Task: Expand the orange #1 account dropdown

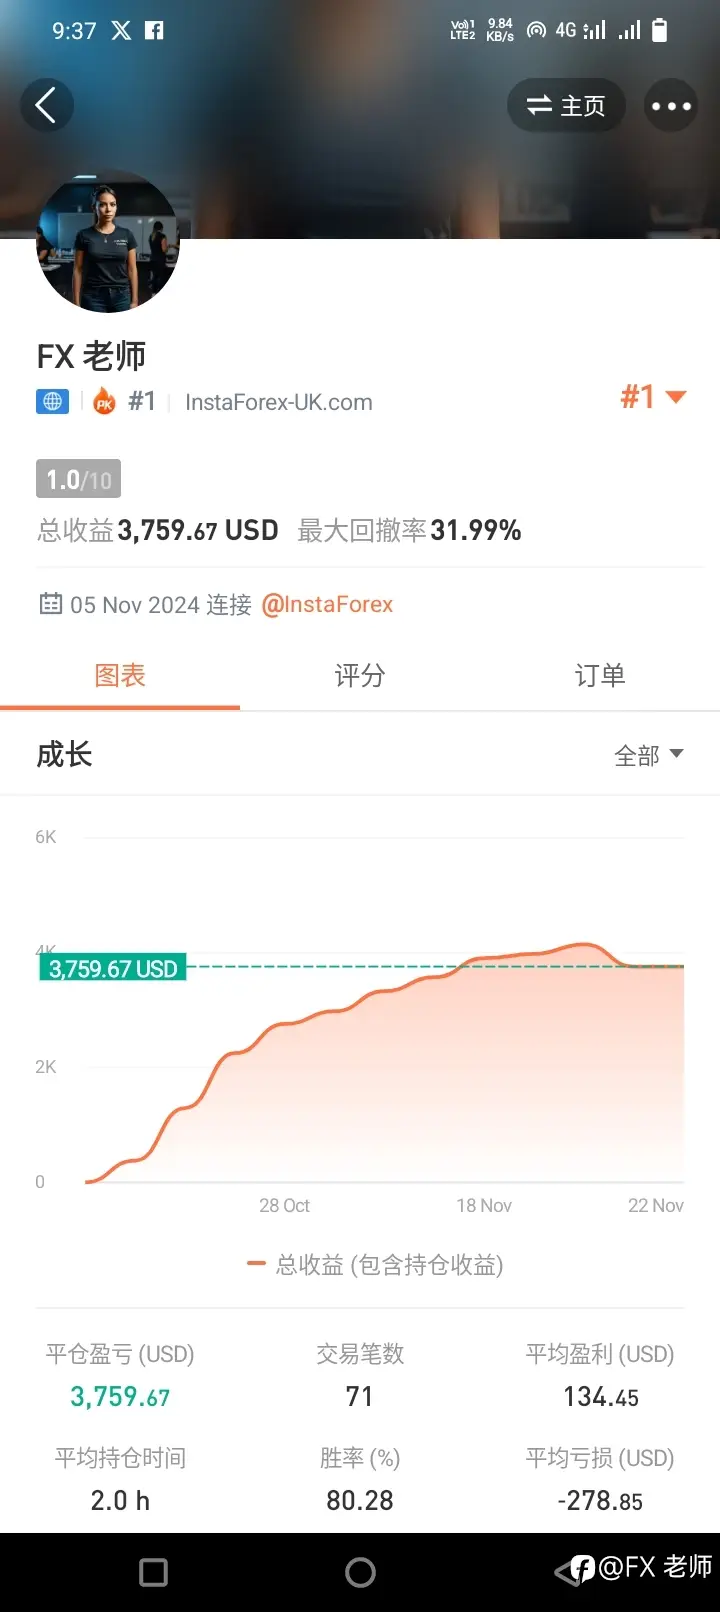Action: (x=653, y=397)
